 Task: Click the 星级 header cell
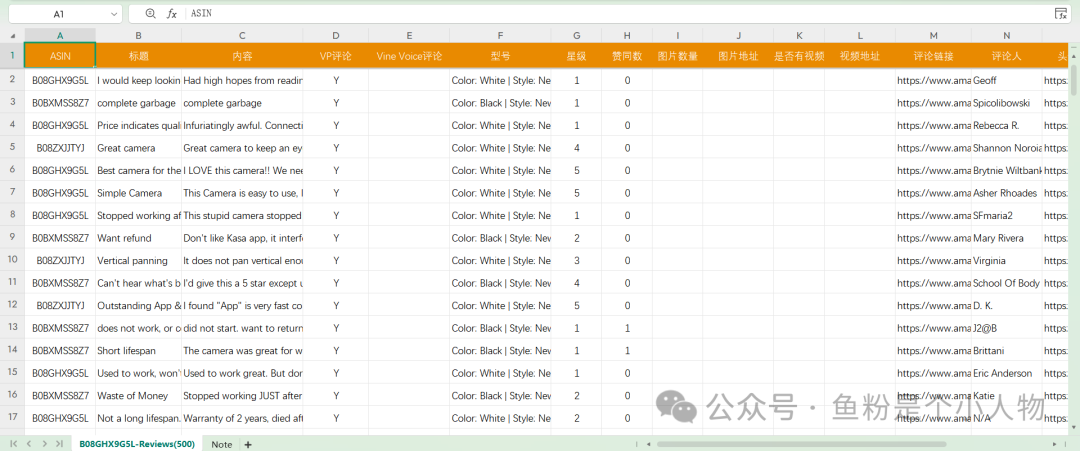(577, 56)
